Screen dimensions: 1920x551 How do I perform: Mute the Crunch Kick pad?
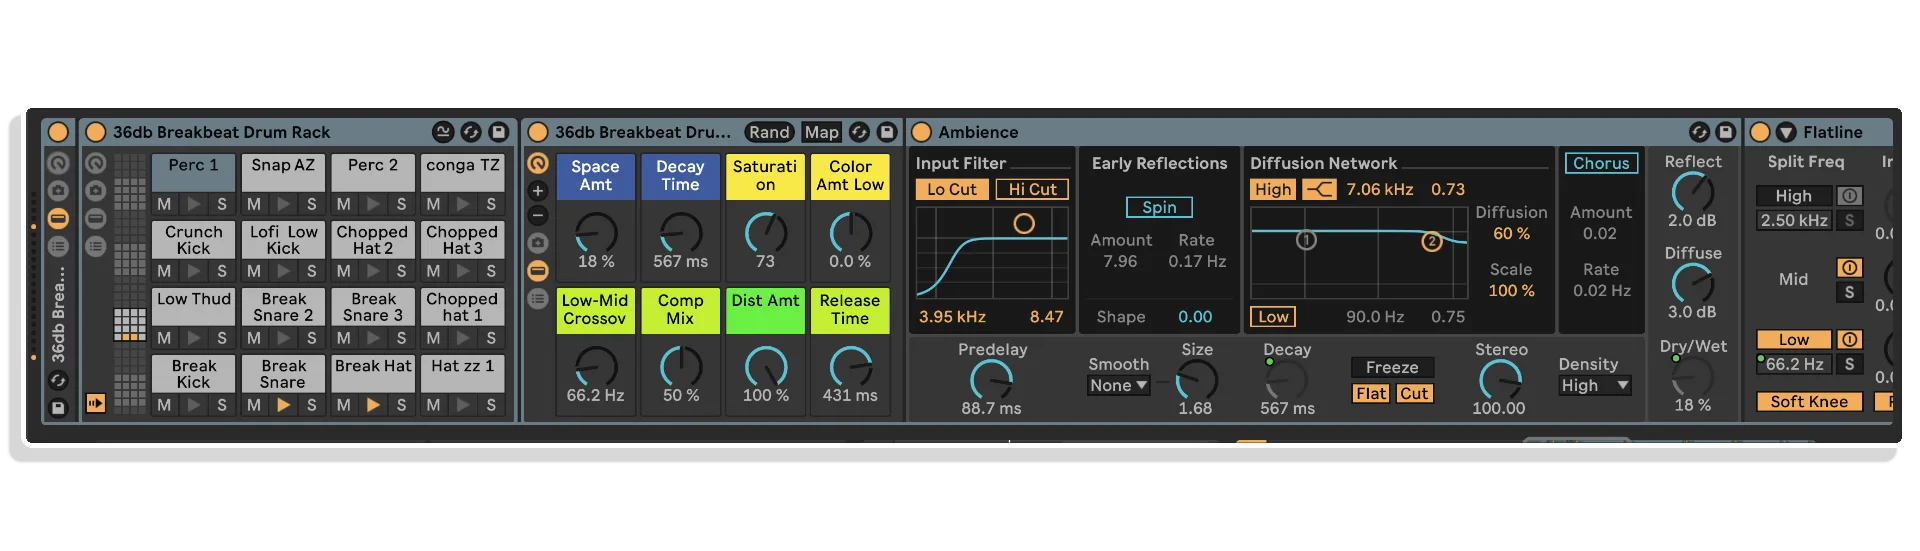coord(164,271)
